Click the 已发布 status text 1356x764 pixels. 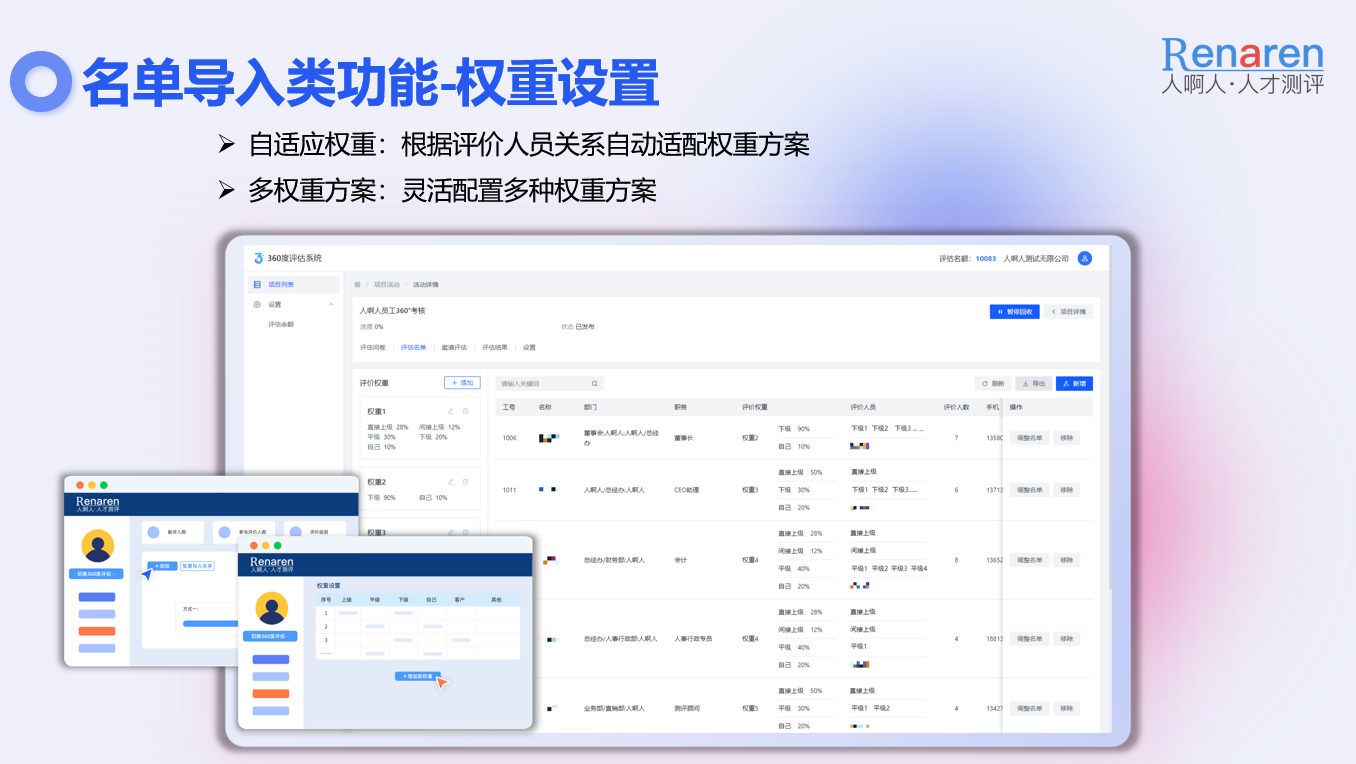coord(585,327)
